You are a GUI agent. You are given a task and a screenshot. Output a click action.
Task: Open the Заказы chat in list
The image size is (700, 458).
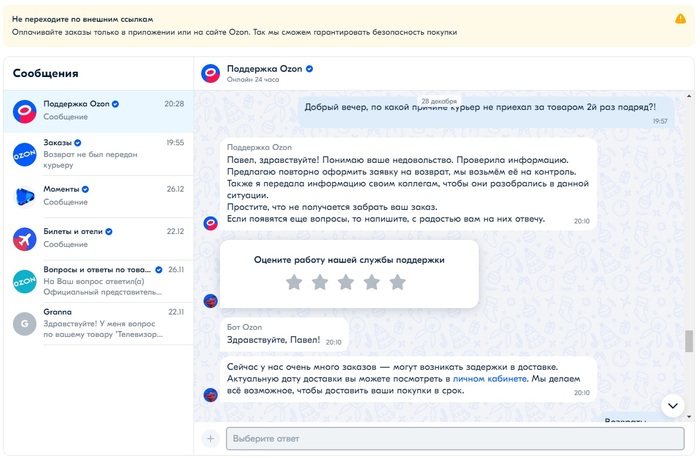(98, 153)
